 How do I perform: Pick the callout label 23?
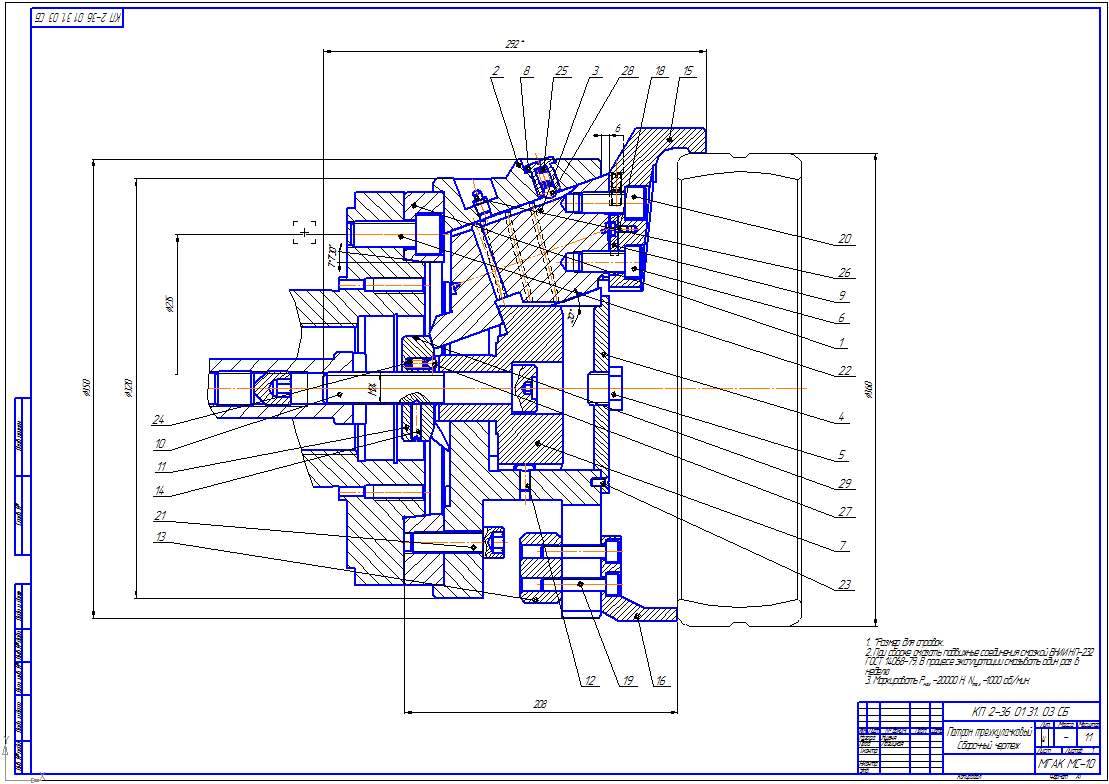tap(844, 585)
